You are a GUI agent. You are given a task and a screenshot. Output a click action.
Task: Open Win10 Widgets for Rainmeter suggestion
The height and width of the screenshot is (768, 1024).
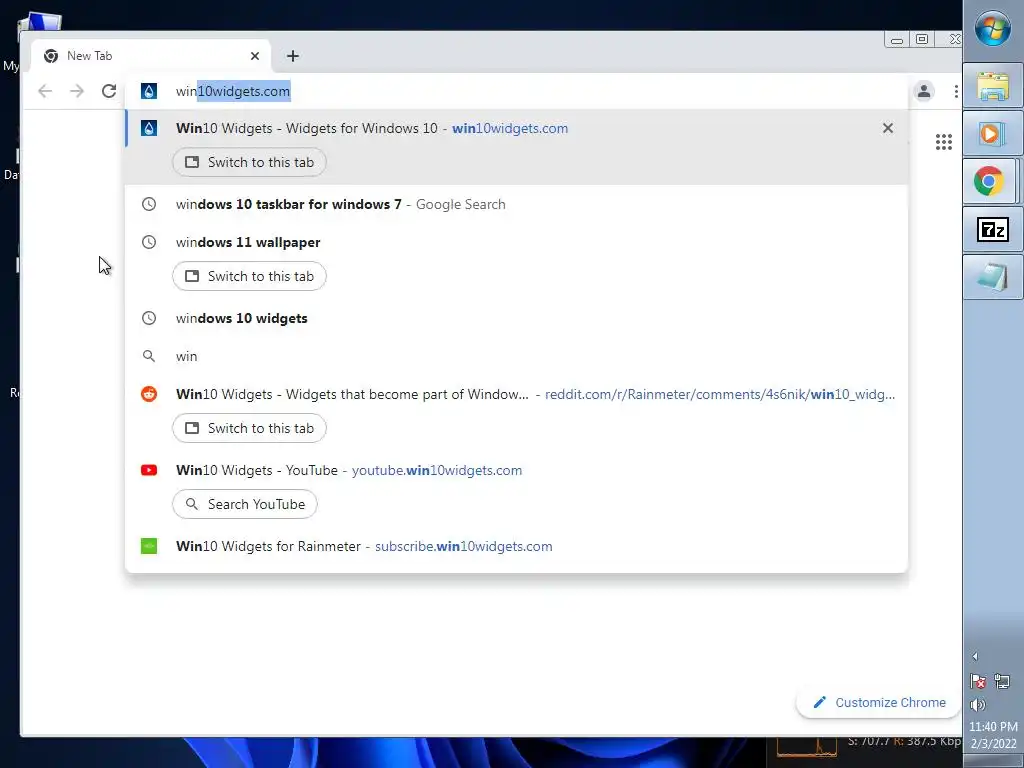point(516,546)
